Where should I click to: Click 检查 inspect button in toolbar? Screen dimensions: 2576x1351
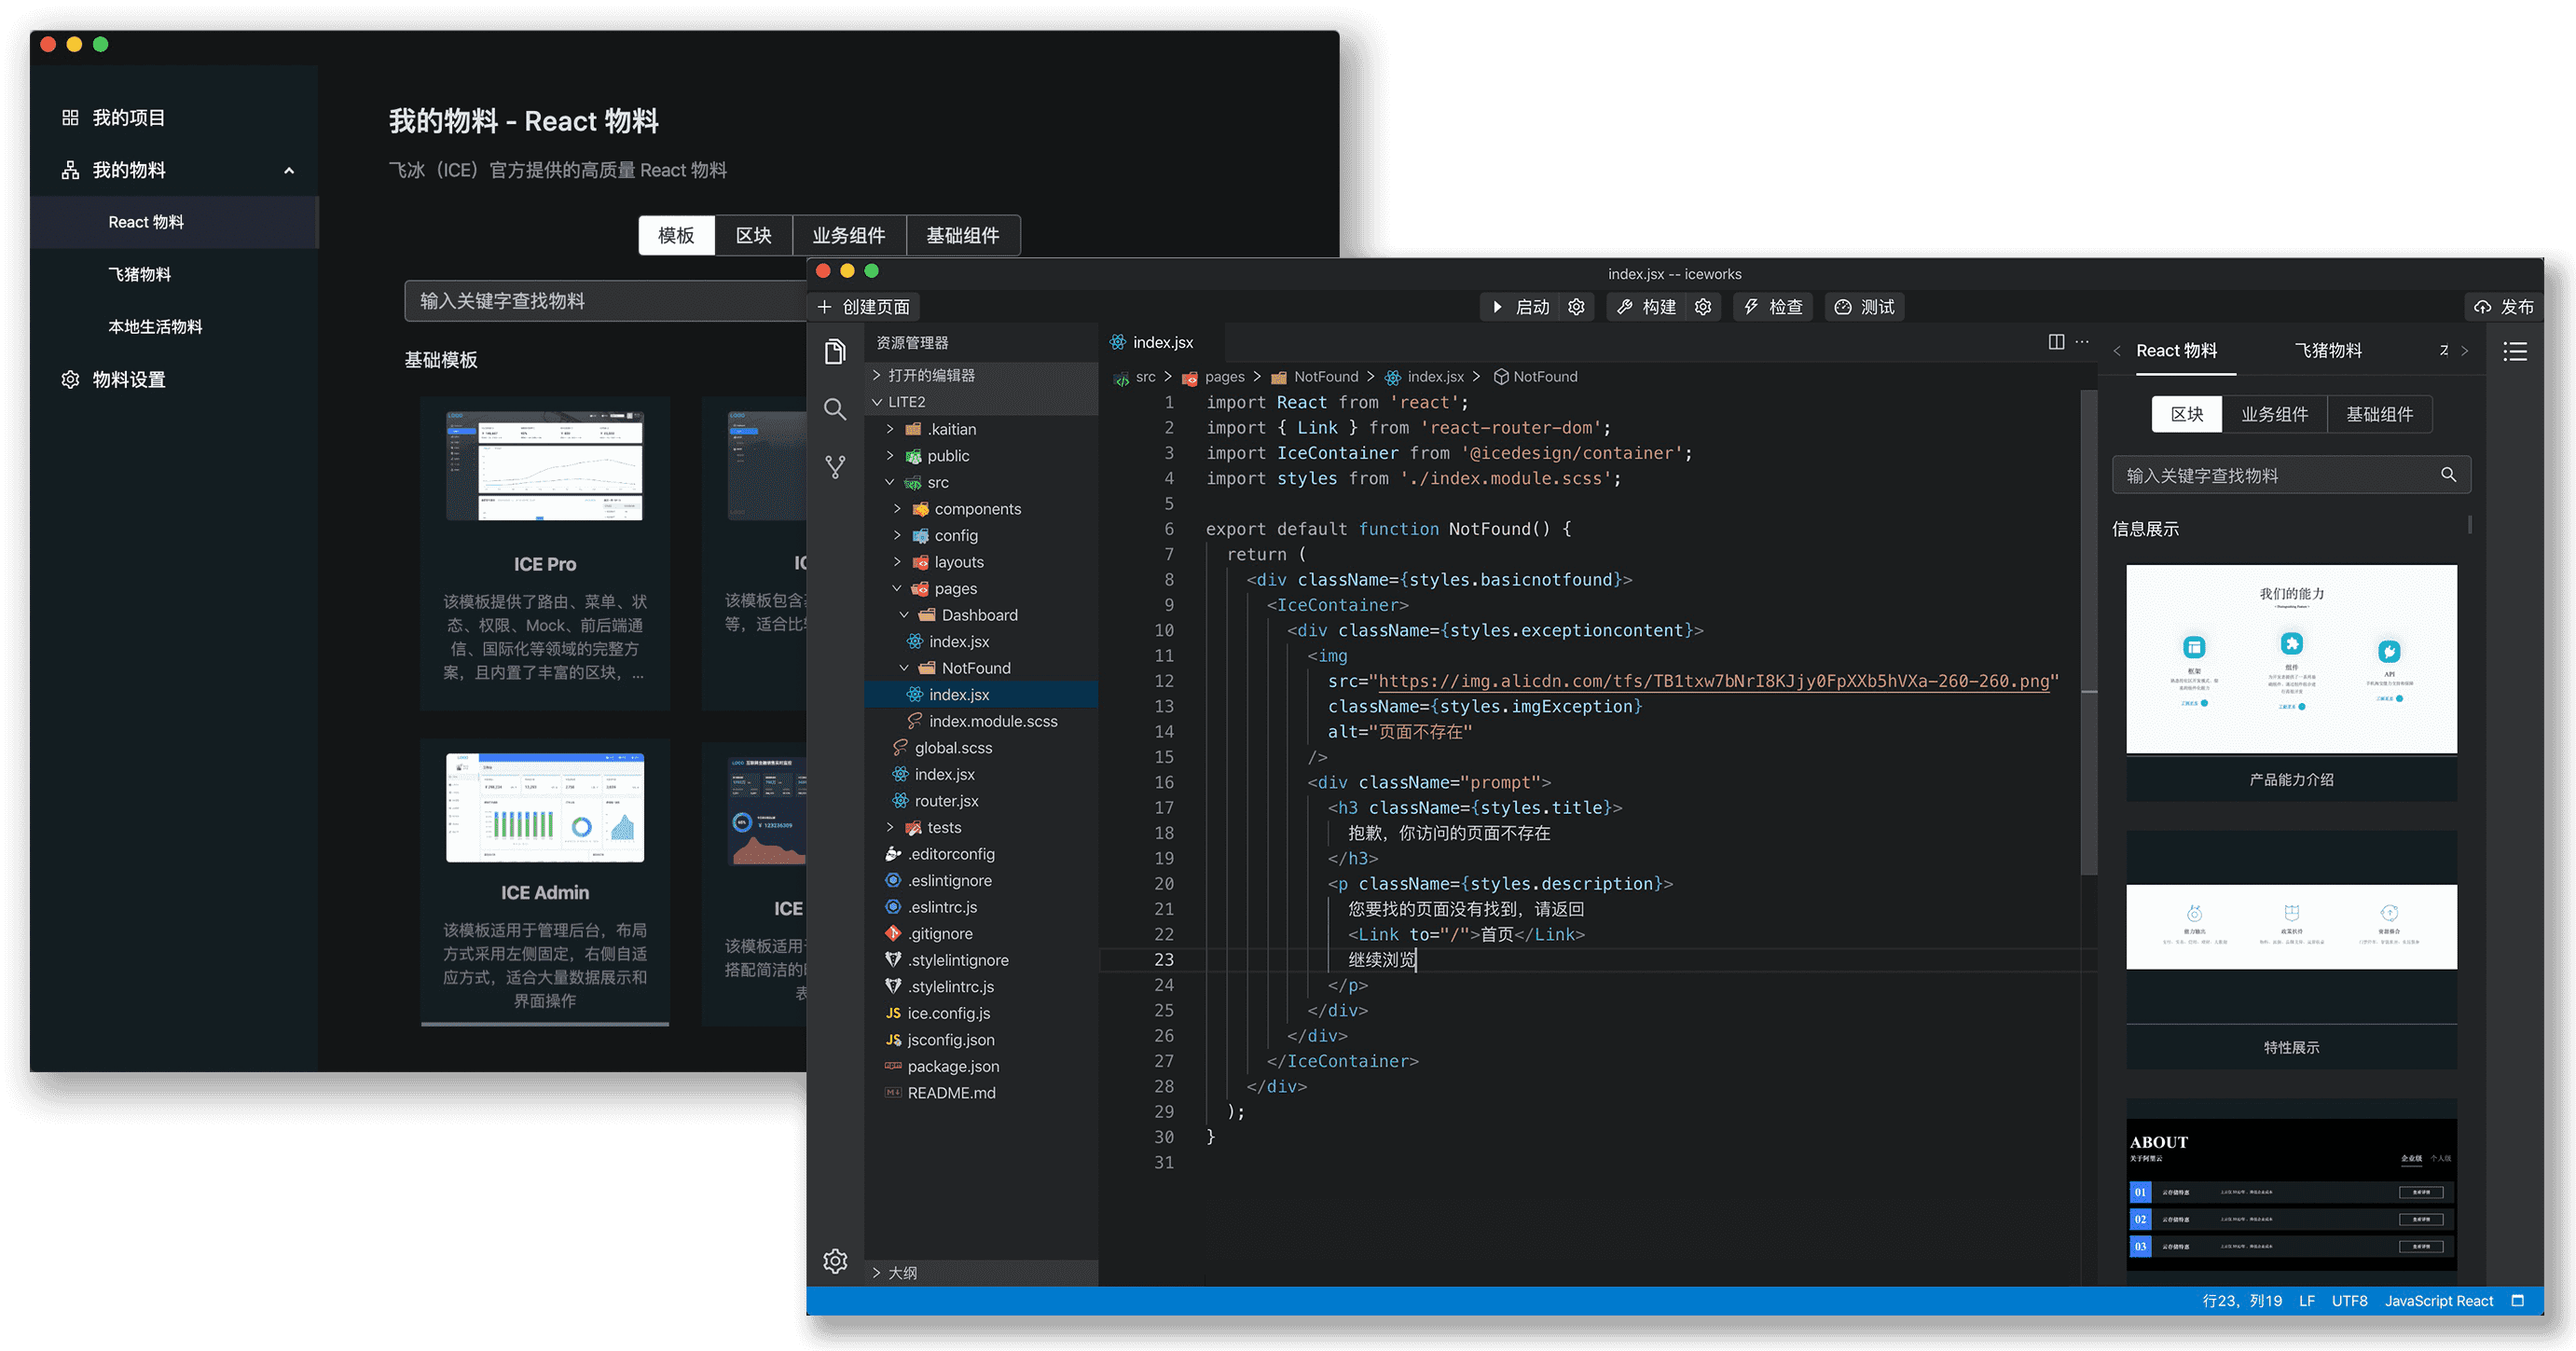[1774, 307]
